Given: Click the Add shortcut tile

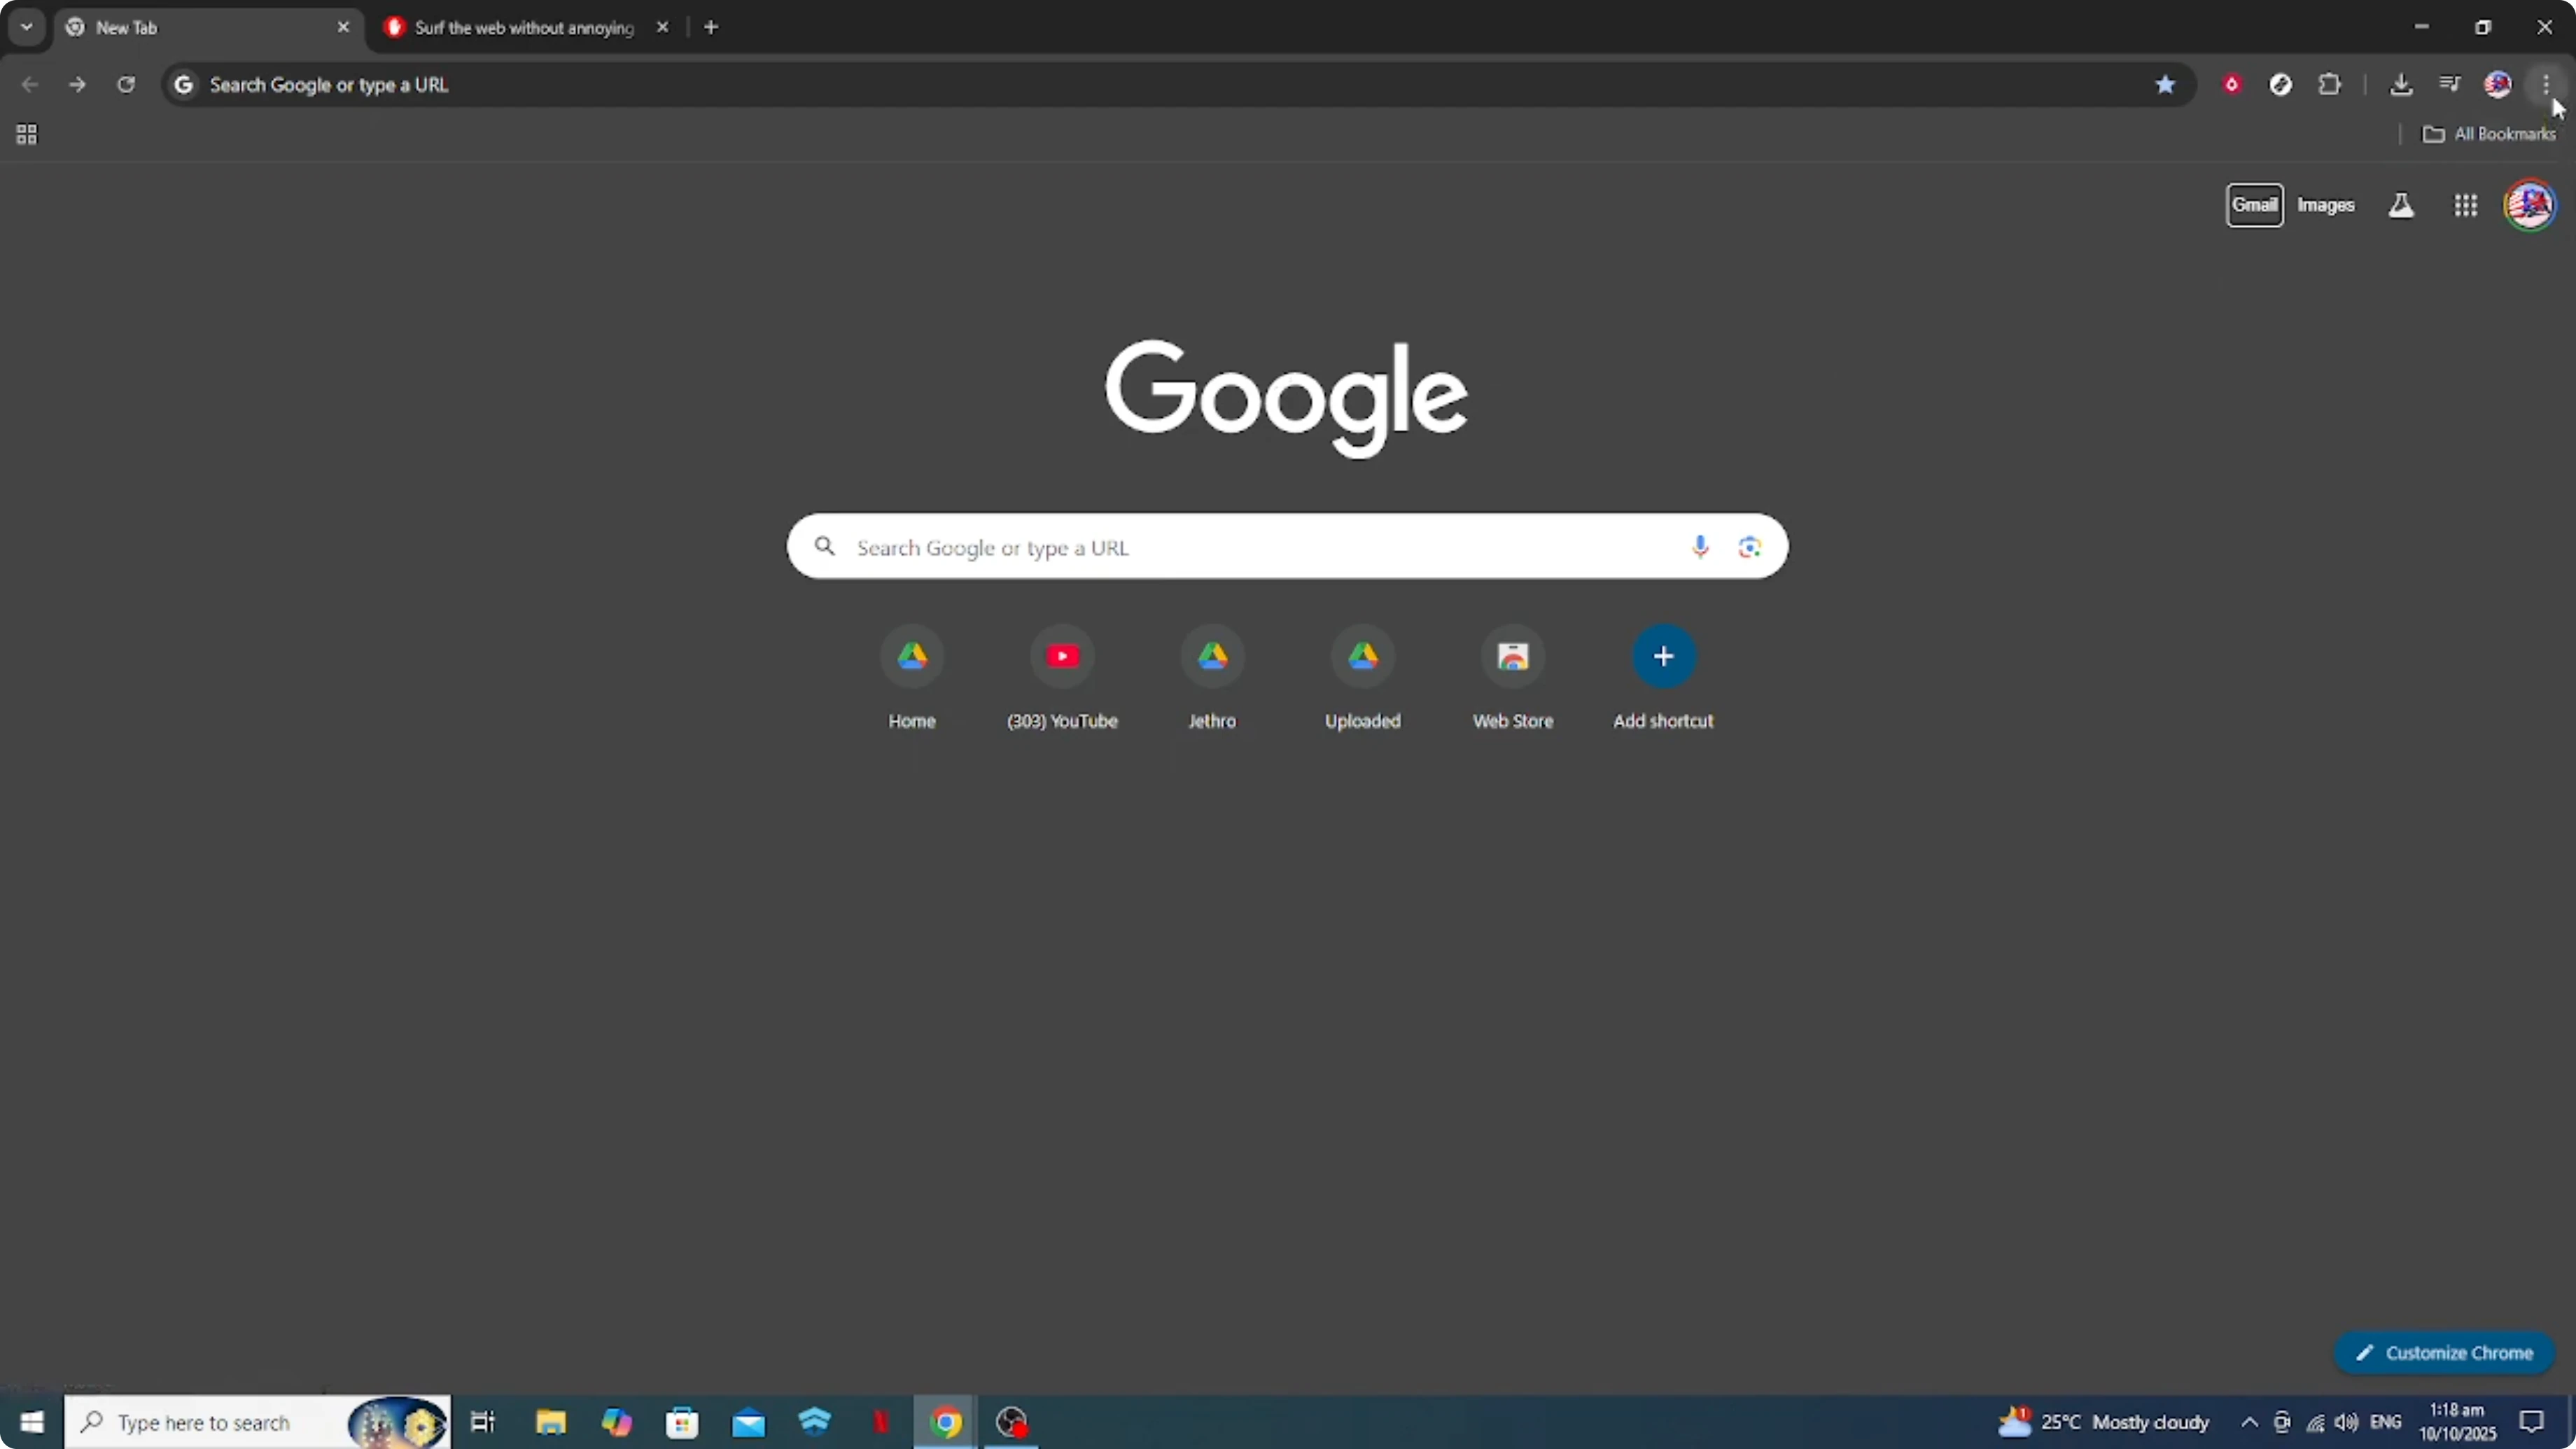Looking at the screenshot, I should click(x=1663, y=657).
